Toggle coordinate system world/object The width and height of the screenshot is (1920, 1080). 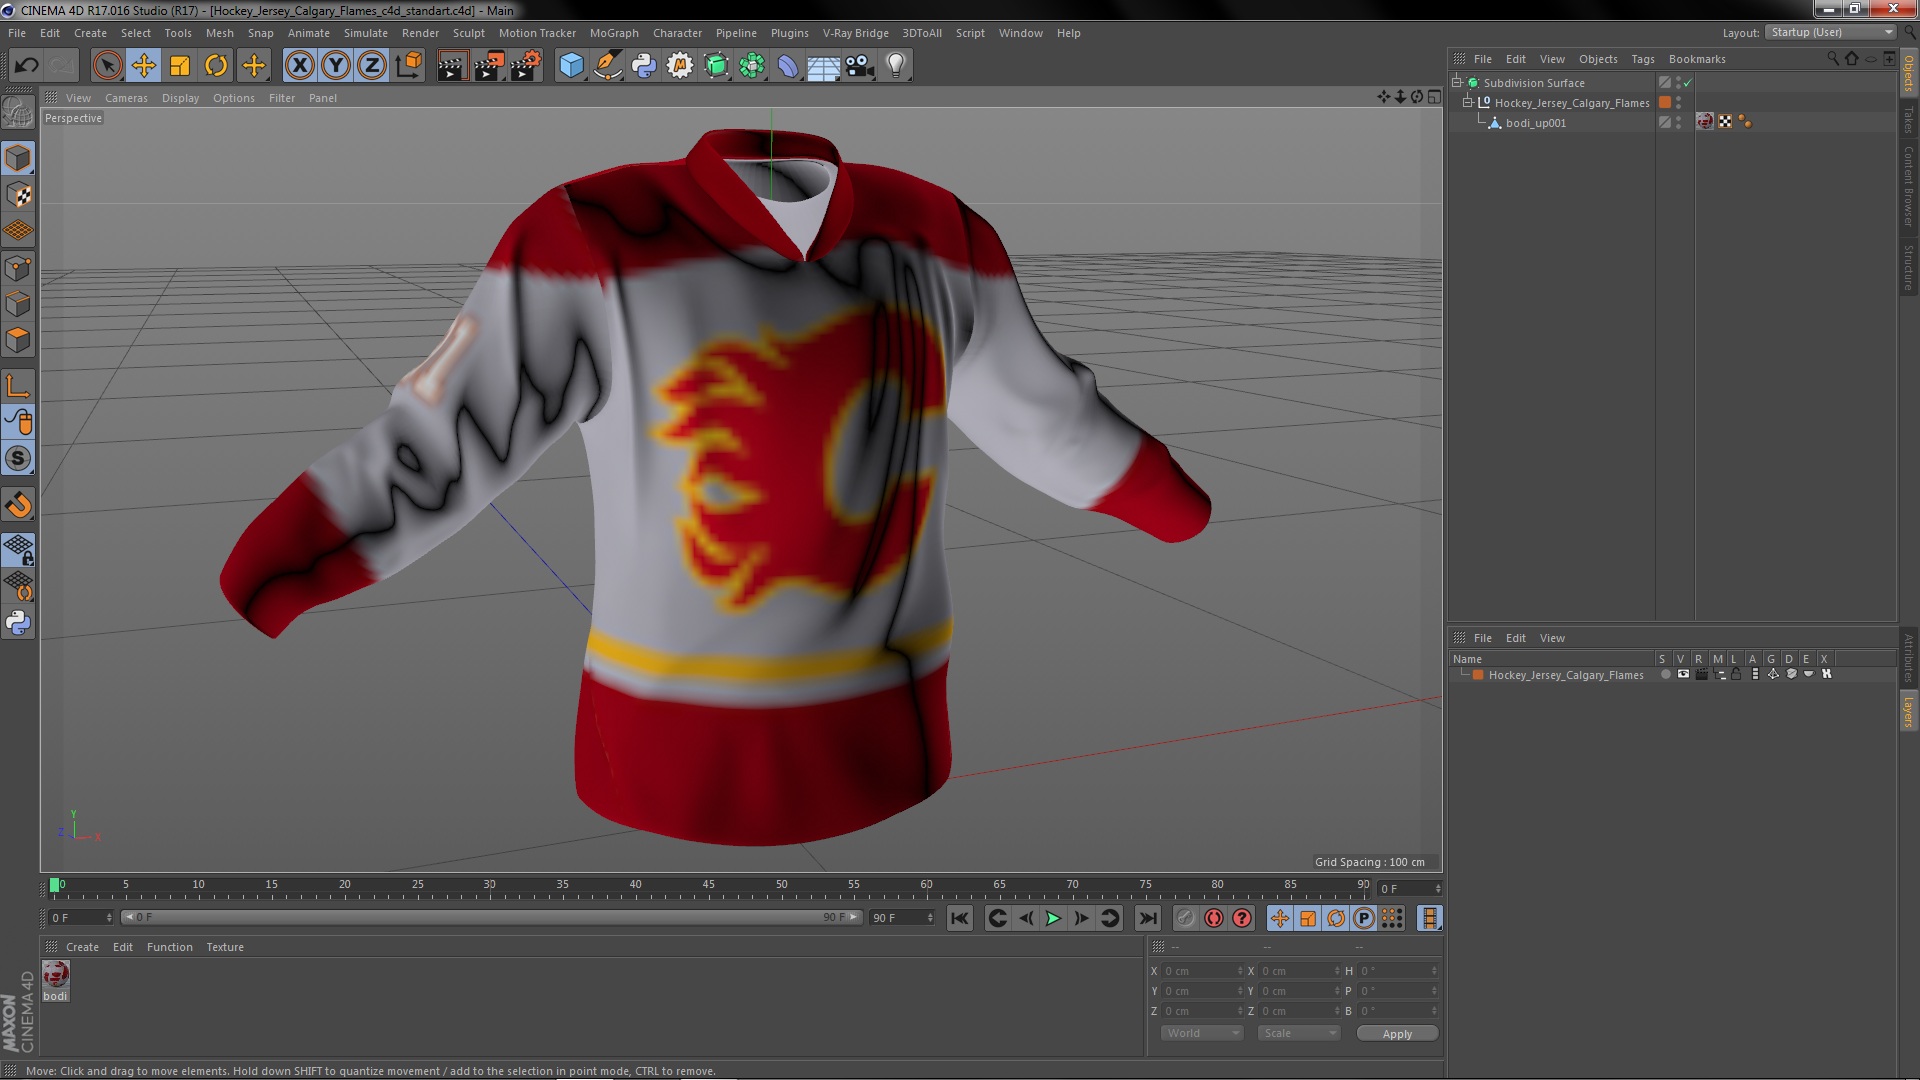pyautogui.click(x=408, y=66)
